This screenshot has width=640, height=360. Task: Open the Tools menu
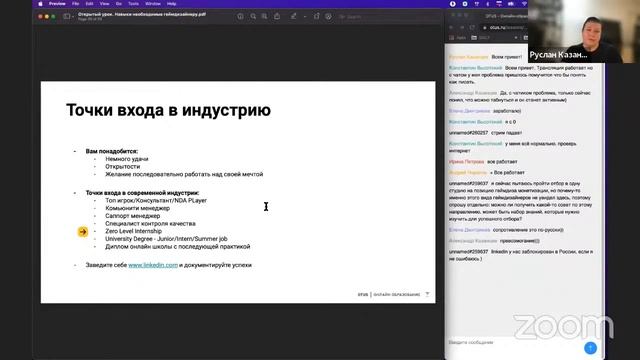(133, 4)
